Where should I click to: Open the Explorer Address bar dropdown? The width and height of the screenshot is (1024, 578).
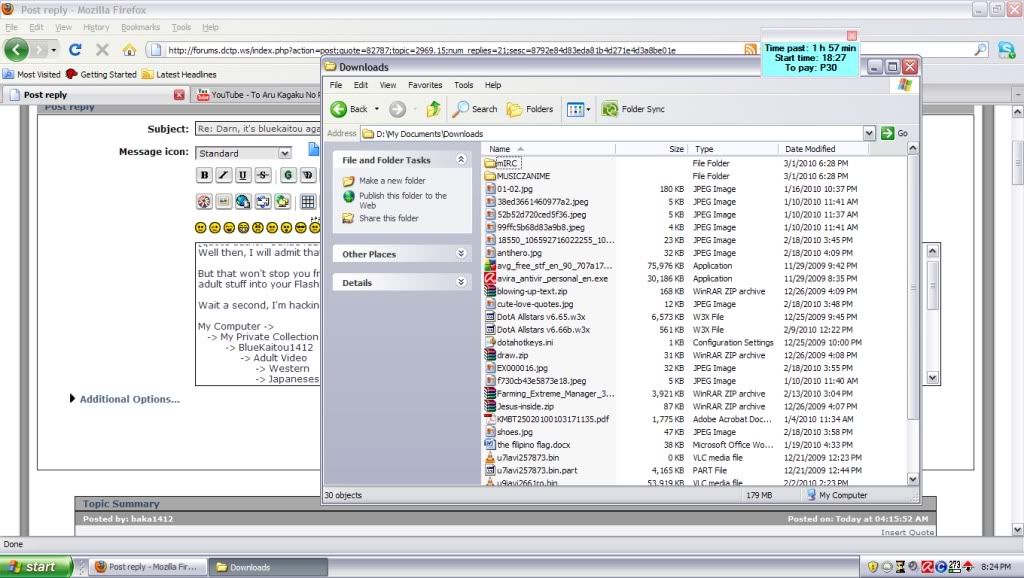(869, 133)
